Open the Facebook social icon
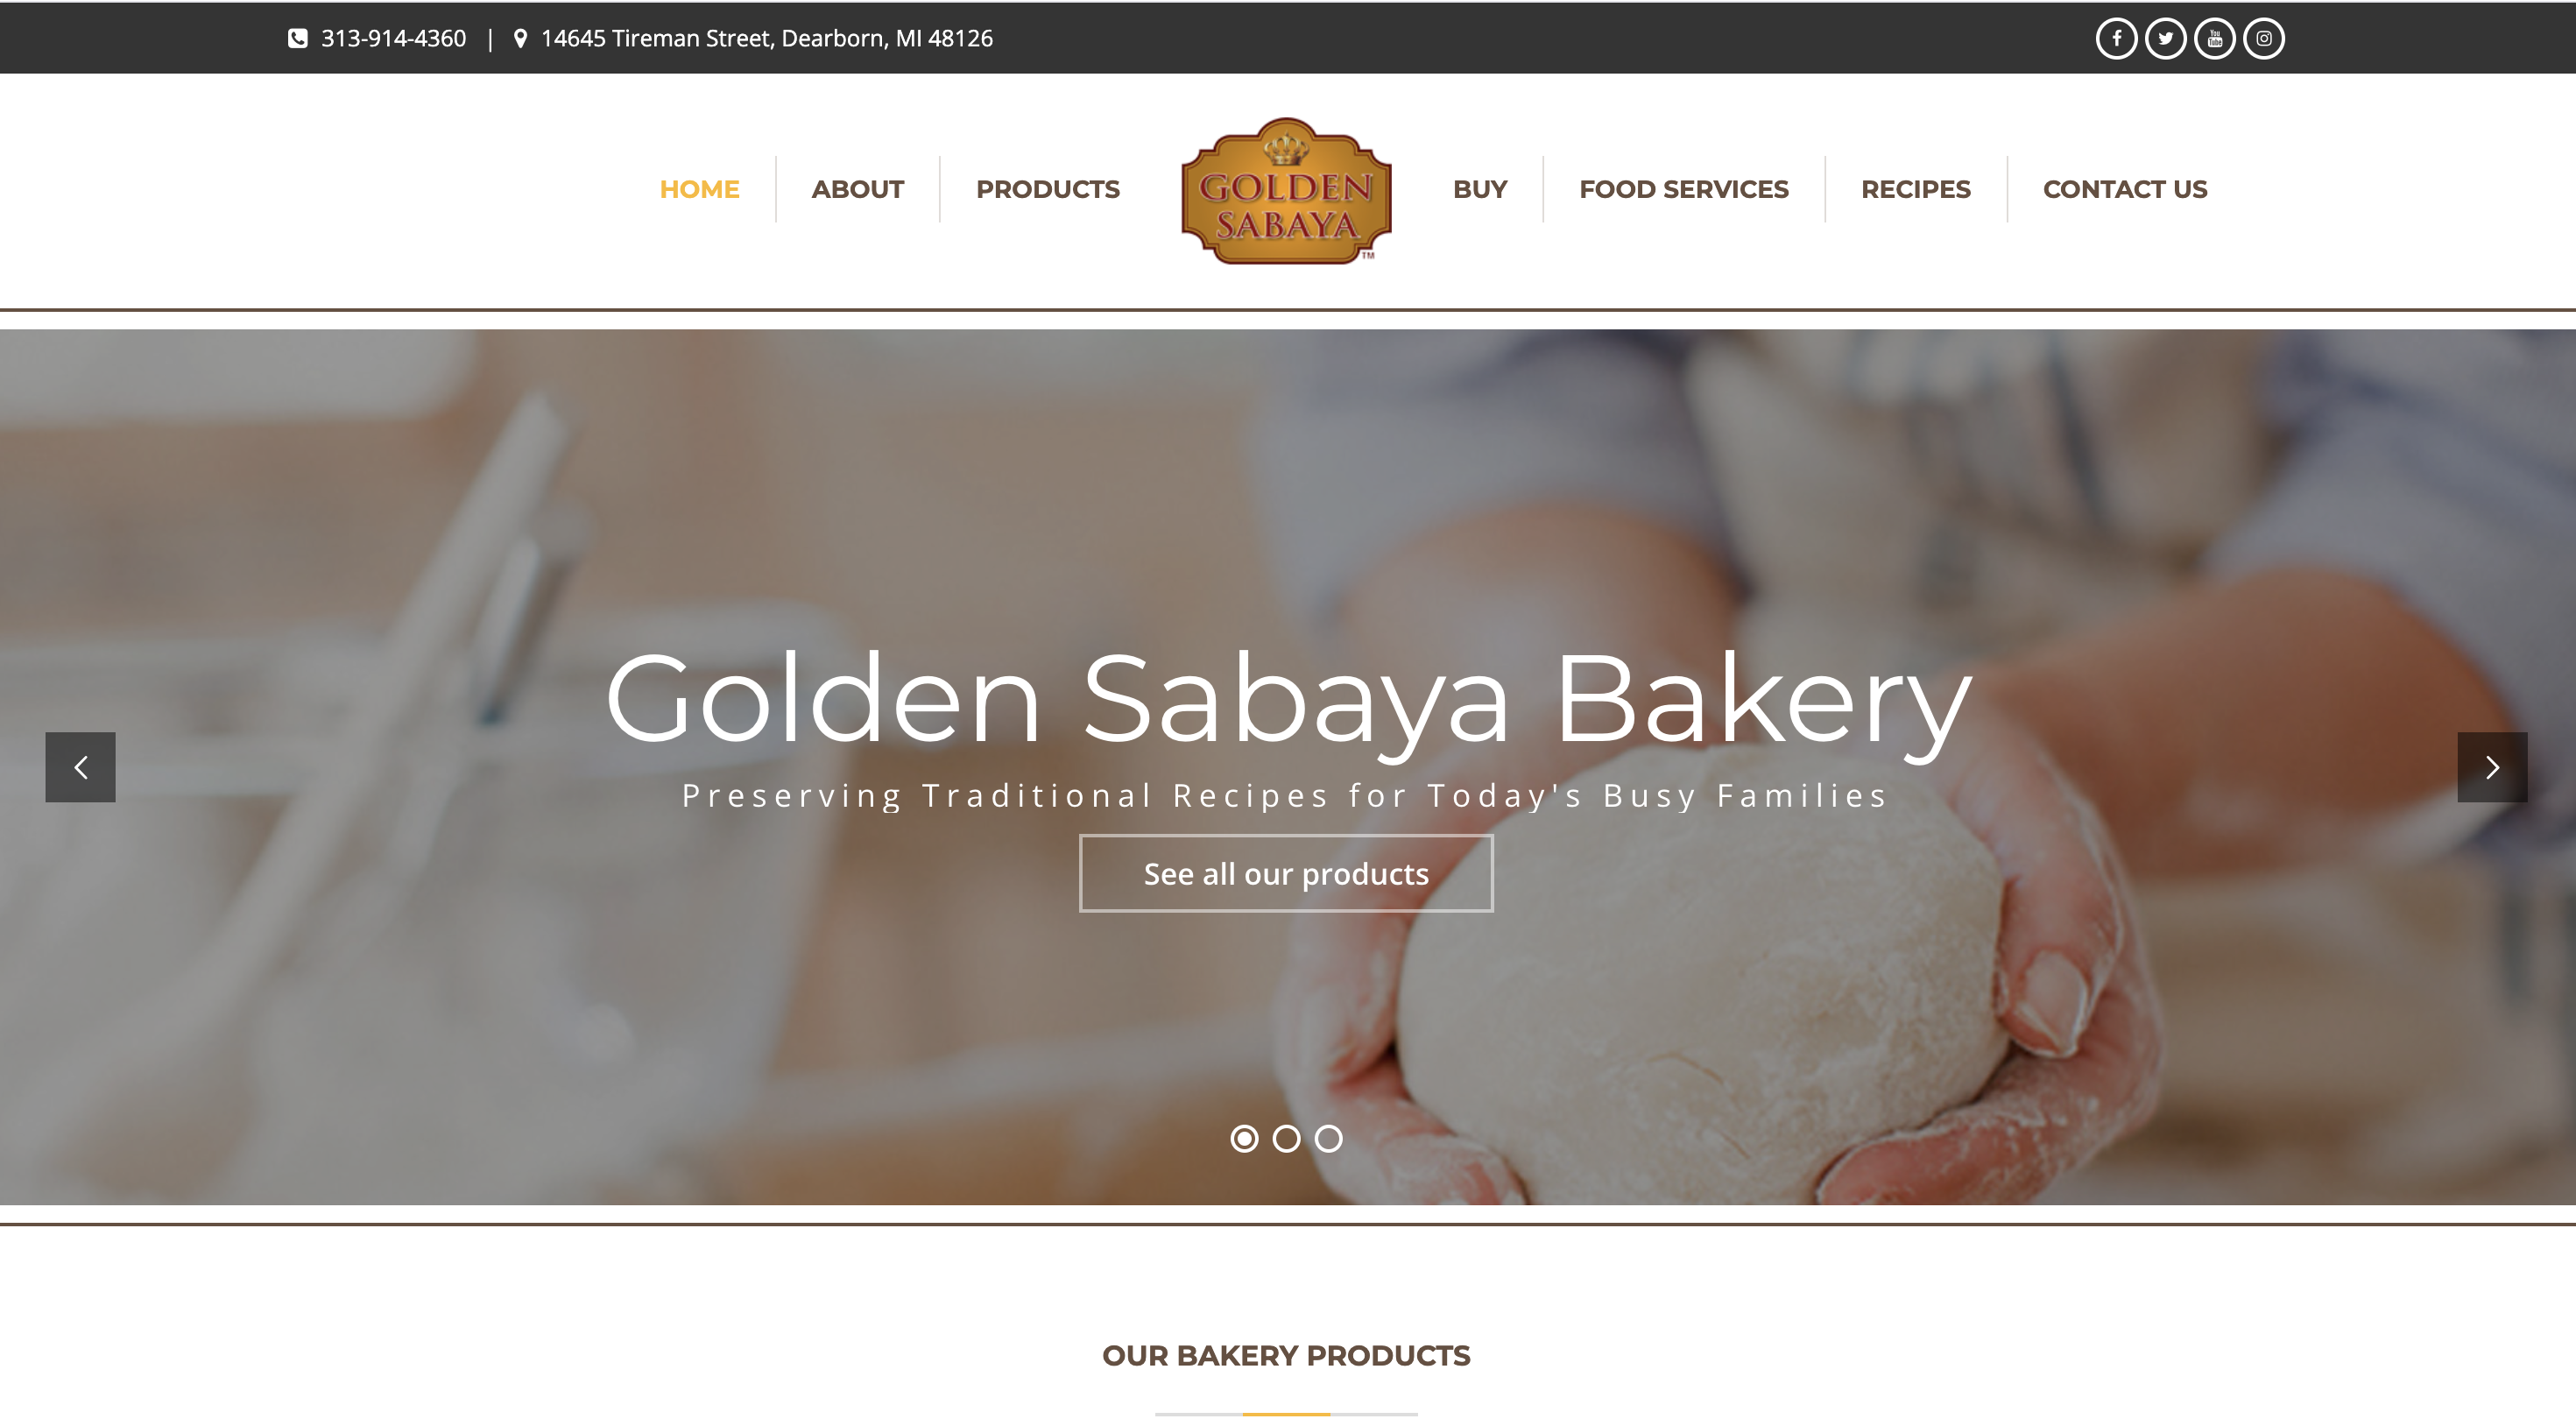The height and width of the screenshot is (1426, 2576). pos(2116,38)
